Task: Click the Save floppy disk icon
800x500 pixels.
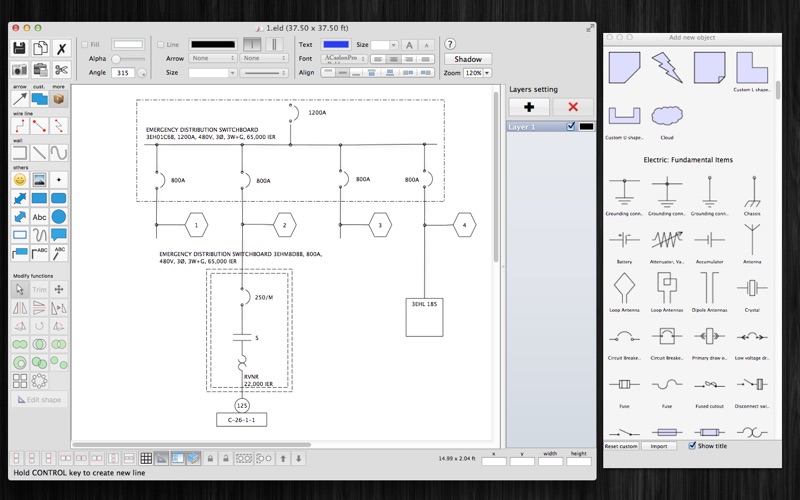Action: click(x=18, y=48)
